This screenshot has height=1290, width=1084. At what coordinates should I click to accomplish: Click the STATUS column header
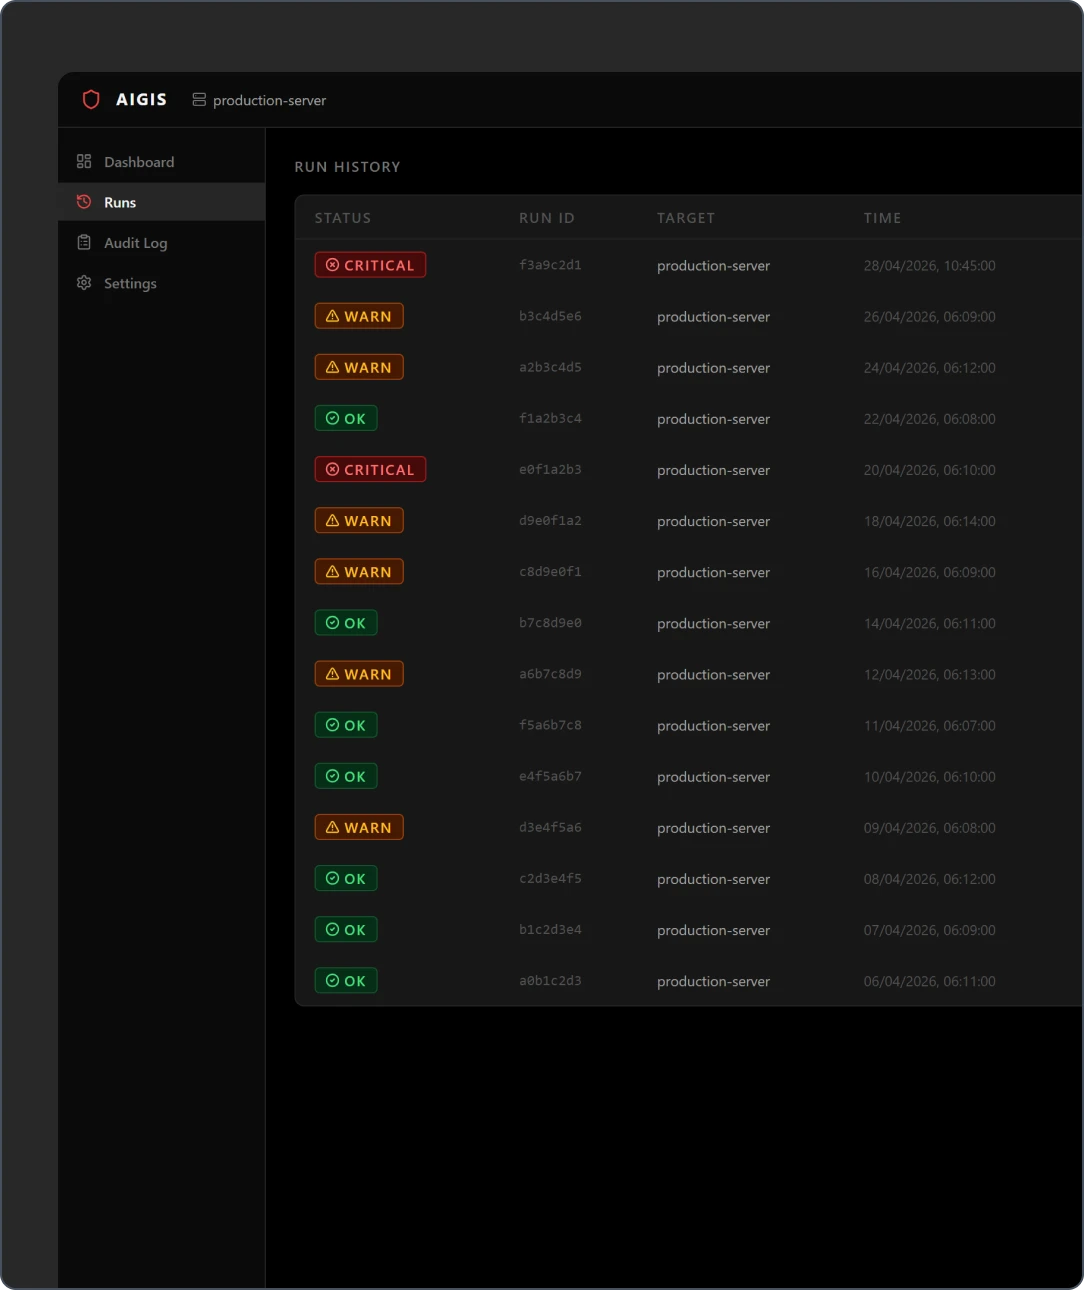point(343,218)
